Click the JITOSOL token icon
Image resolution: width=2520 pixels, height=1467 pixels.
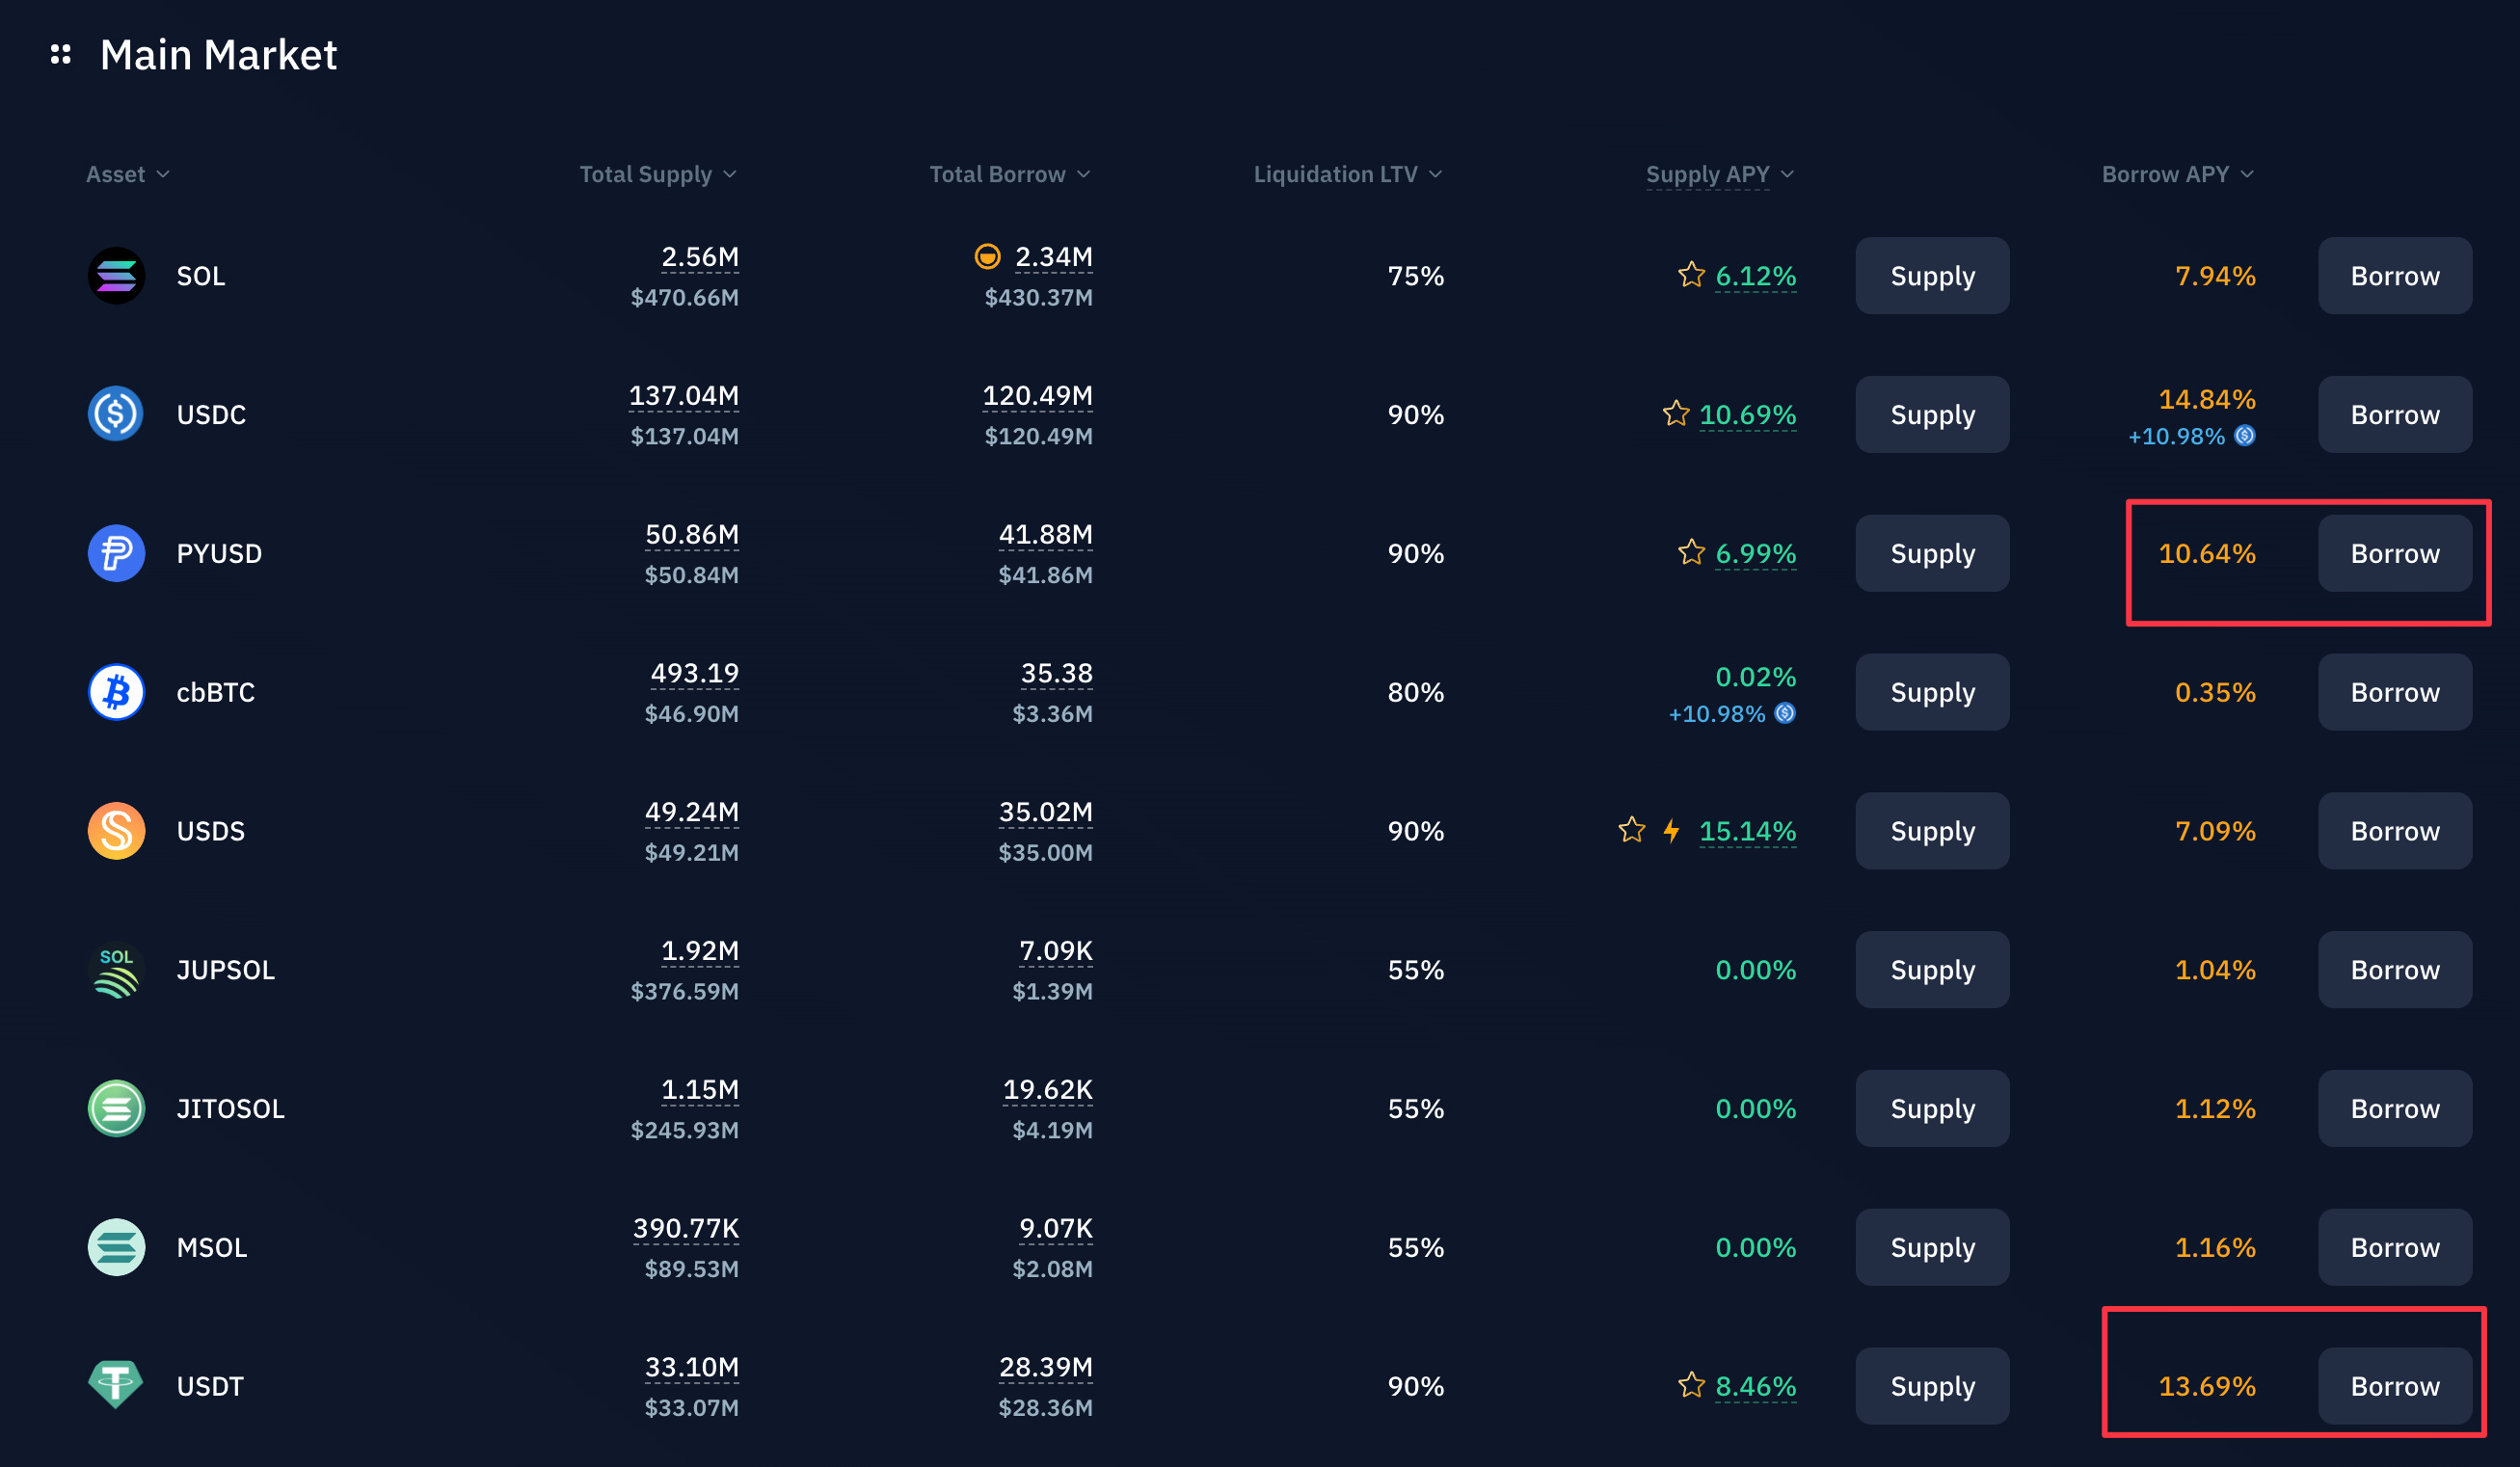pos(116,1108)
